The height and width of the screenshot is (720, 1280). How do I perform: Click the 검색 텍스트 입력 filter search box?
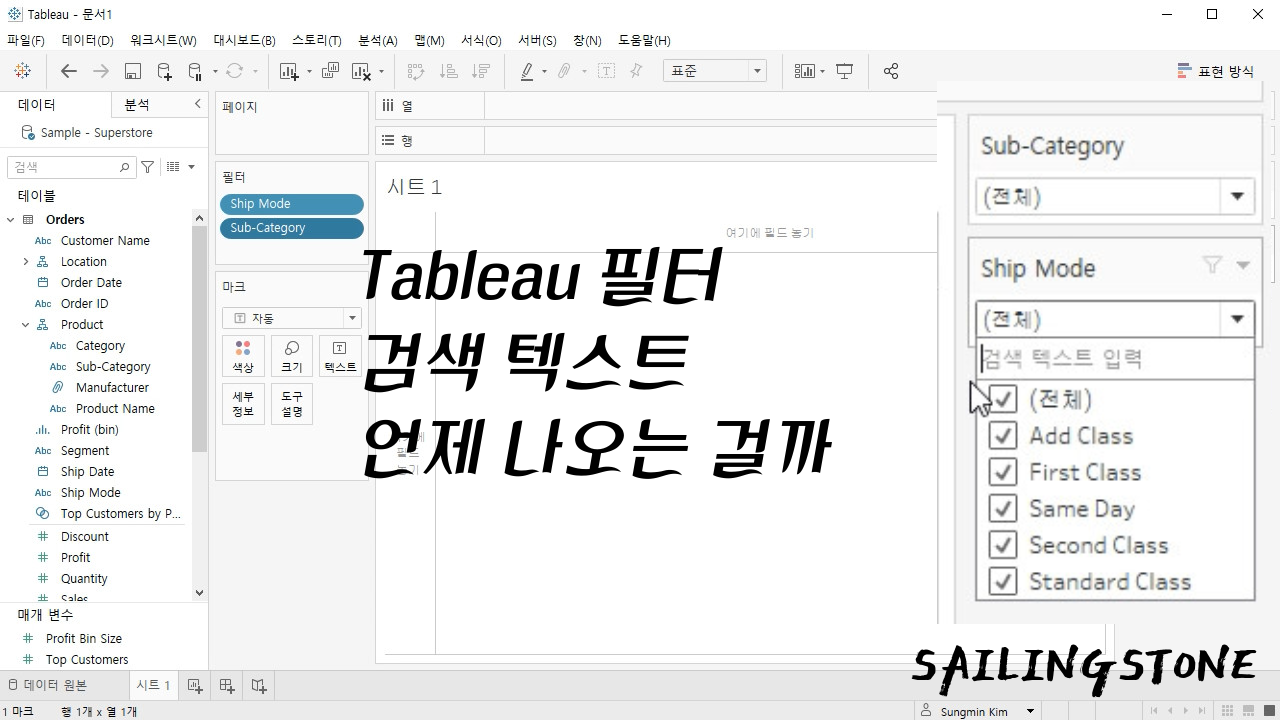[1115, 358]
